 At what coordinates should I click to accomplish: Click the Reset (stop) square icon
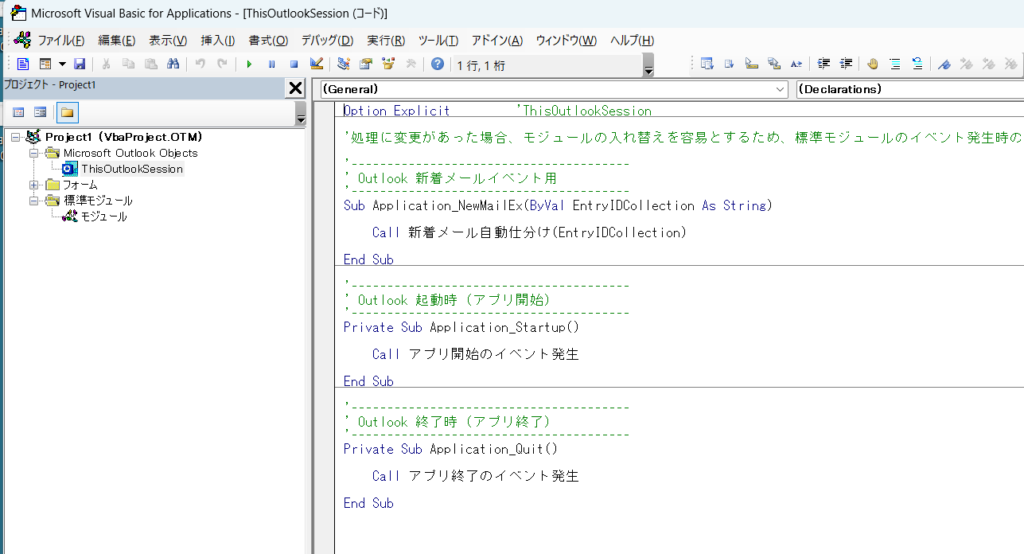pyautogui.click(x=293, y=64)
